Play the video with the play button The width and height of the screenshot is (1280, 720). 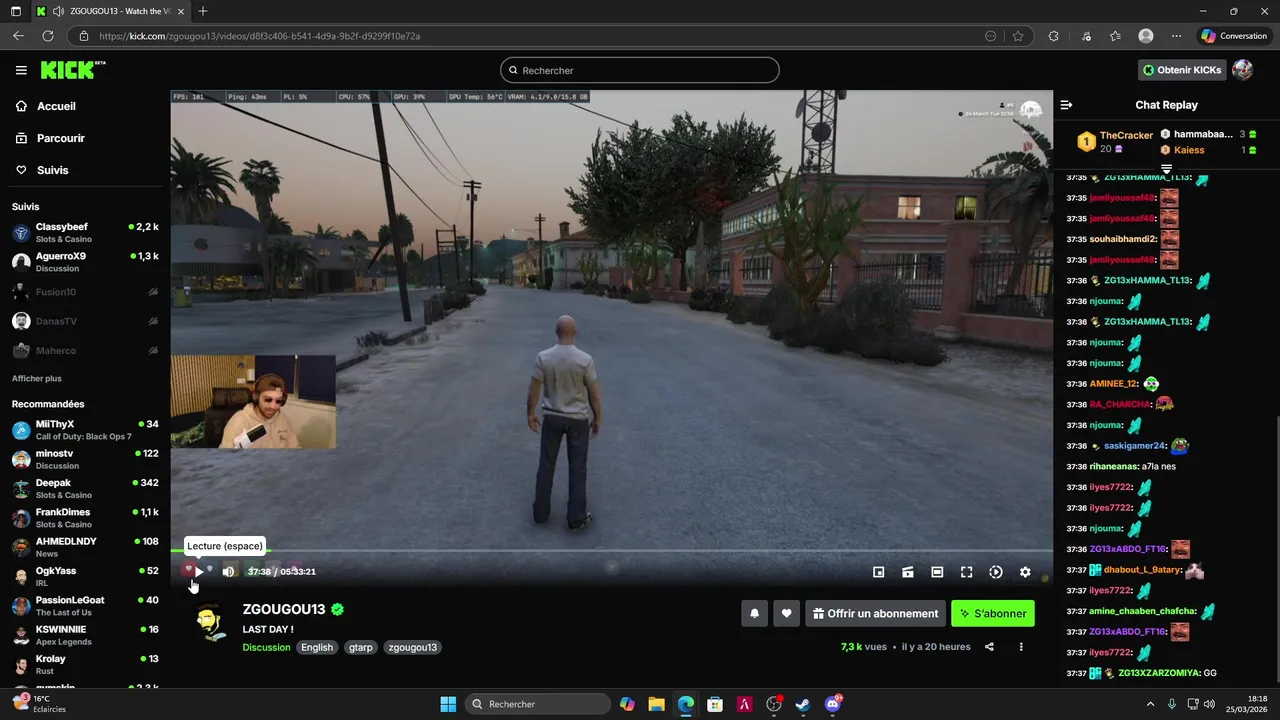[199, 572]
